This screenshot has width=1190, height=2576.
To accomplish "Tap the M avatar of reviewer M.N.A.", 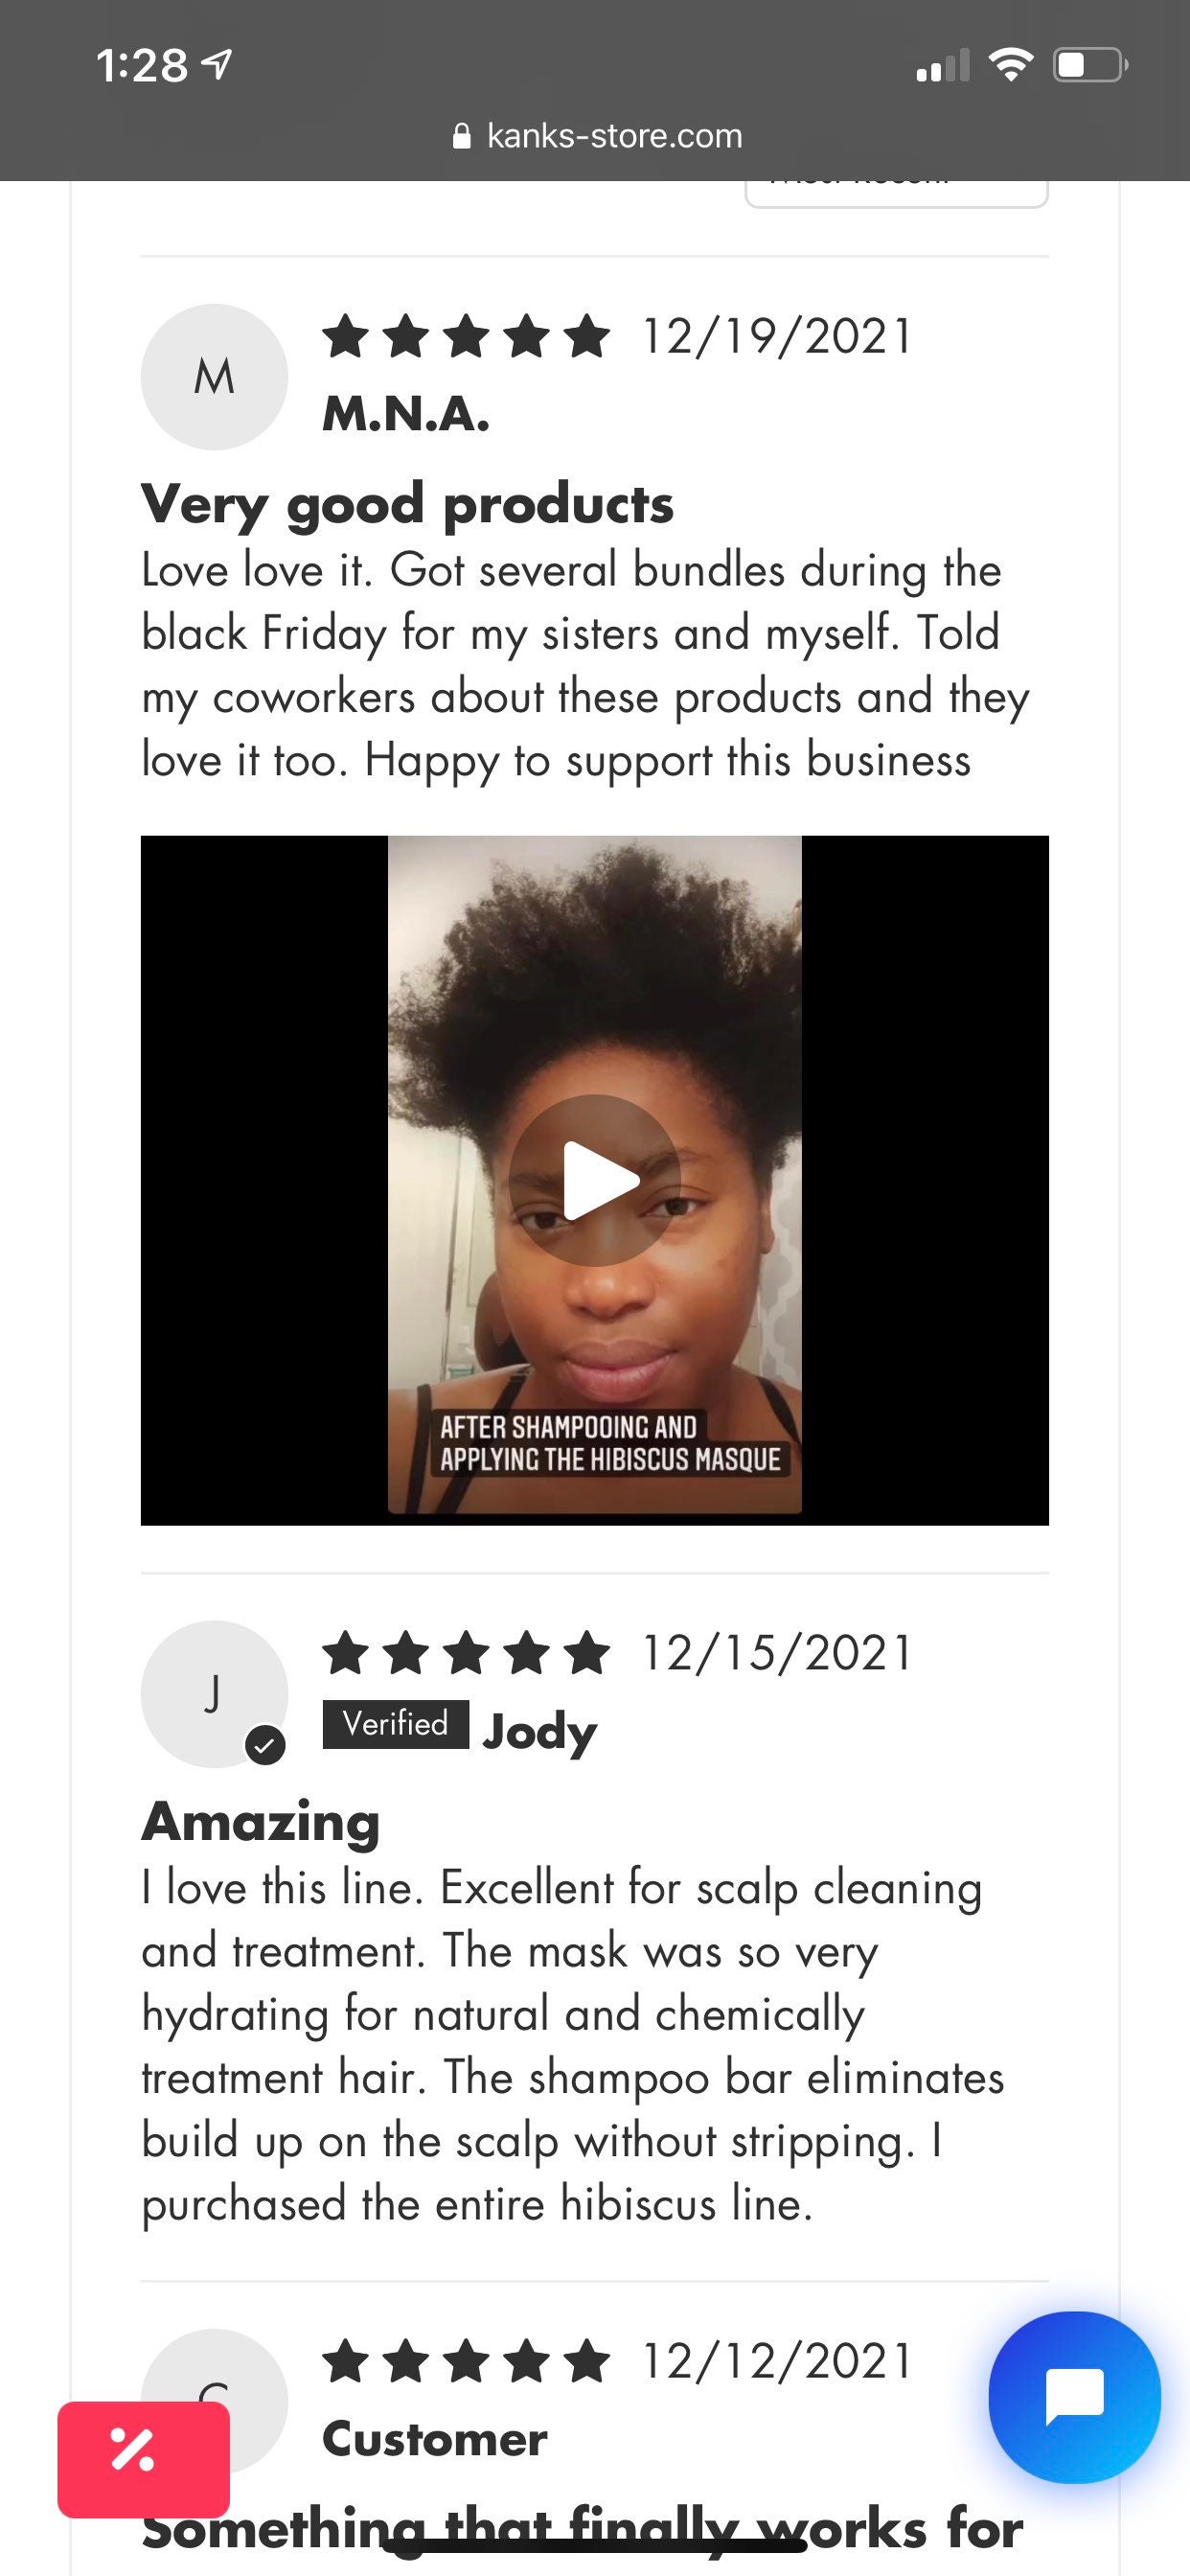I will click(214, 377).
